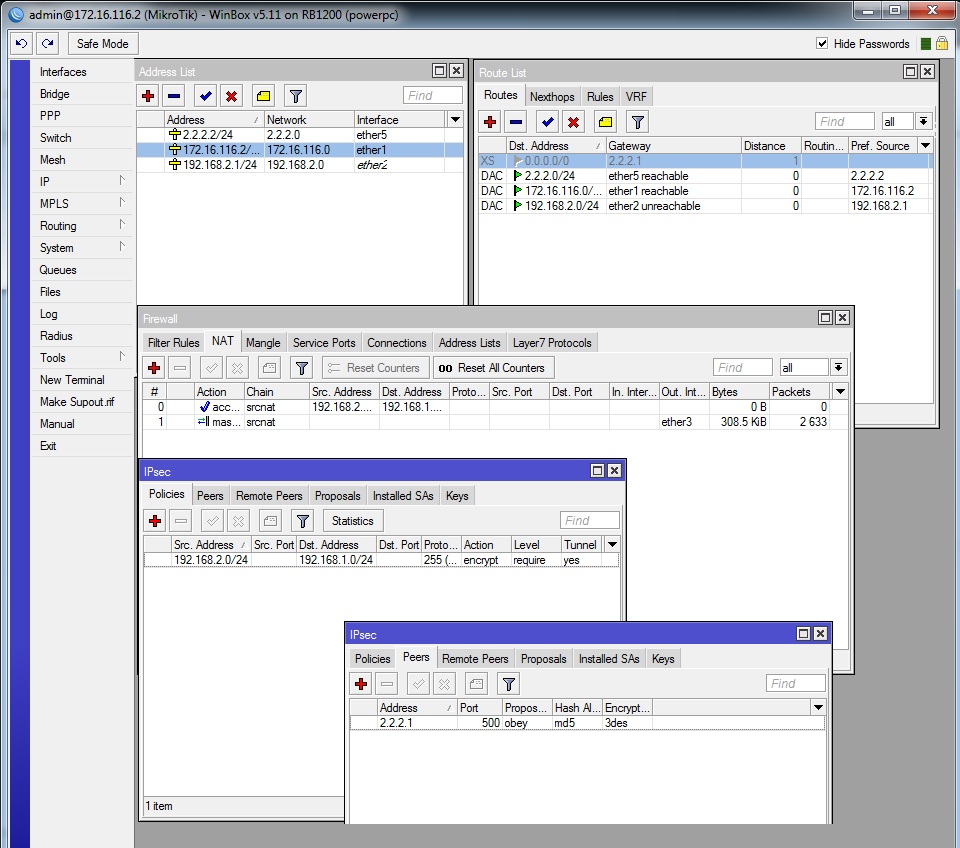Image resolution: width=960 pixels, height=848 pixels.
Task: Click the comment icon in Route List toolbar
Action: click(606, 122)
